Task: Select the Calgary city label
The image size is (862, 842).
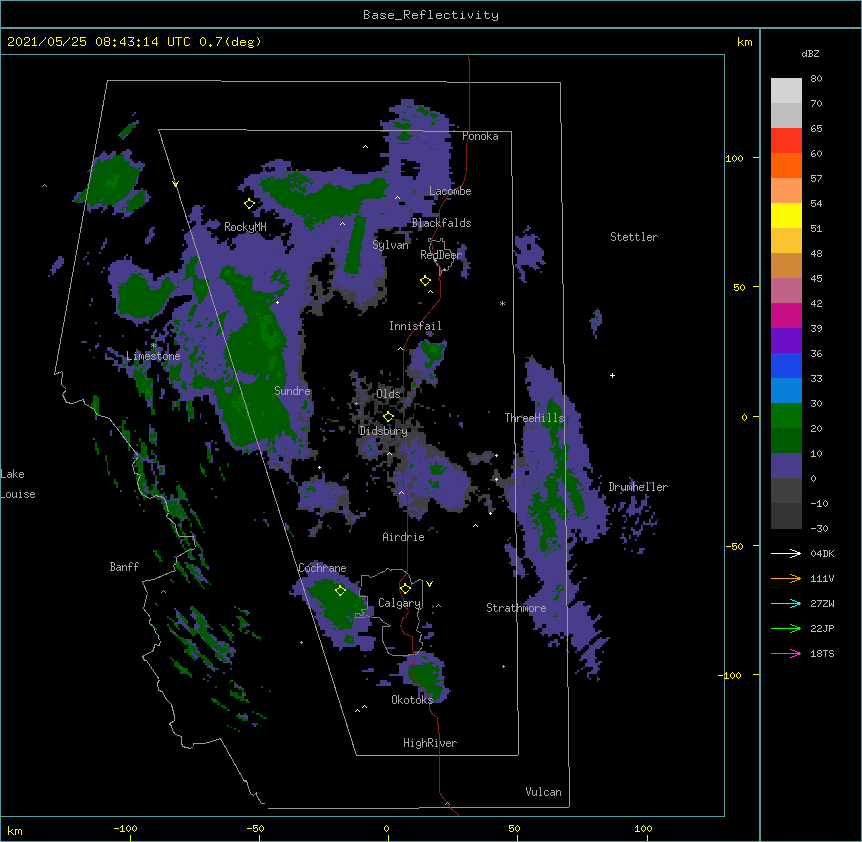Action: [x=400, y=603]
